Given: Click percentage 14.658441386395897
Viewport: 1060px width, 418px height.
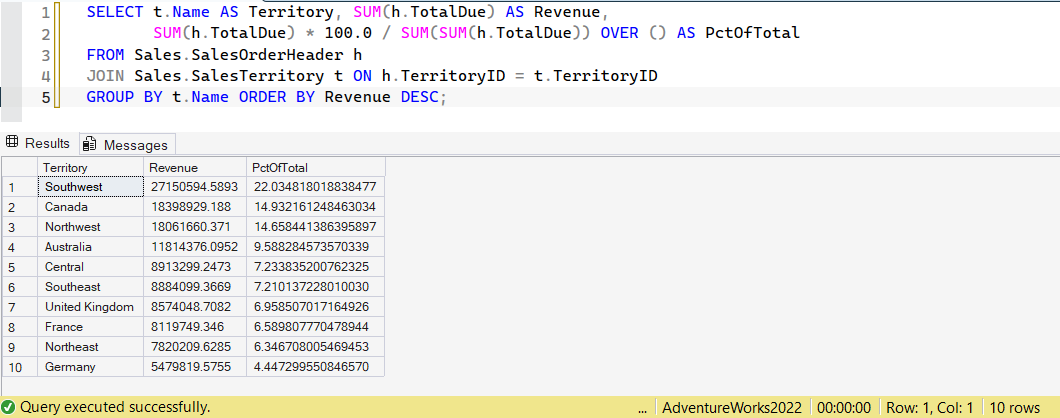Looking at the screenshot, I should pyautogui.click(x=316, y=227).
